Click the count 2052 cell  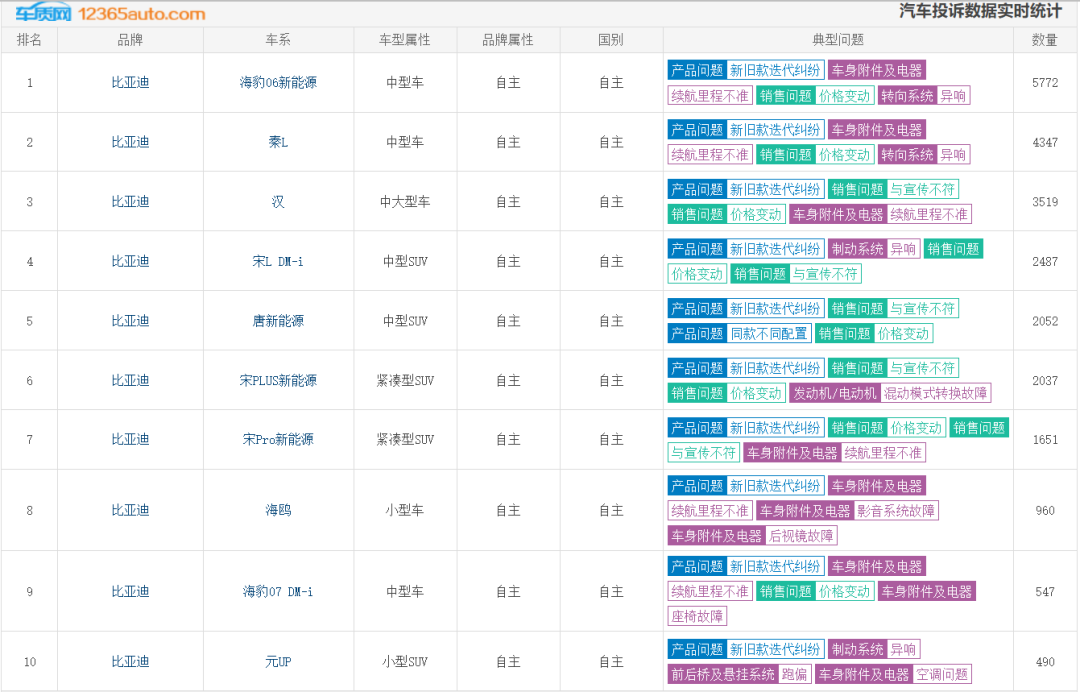click(x=1045, y=321)
